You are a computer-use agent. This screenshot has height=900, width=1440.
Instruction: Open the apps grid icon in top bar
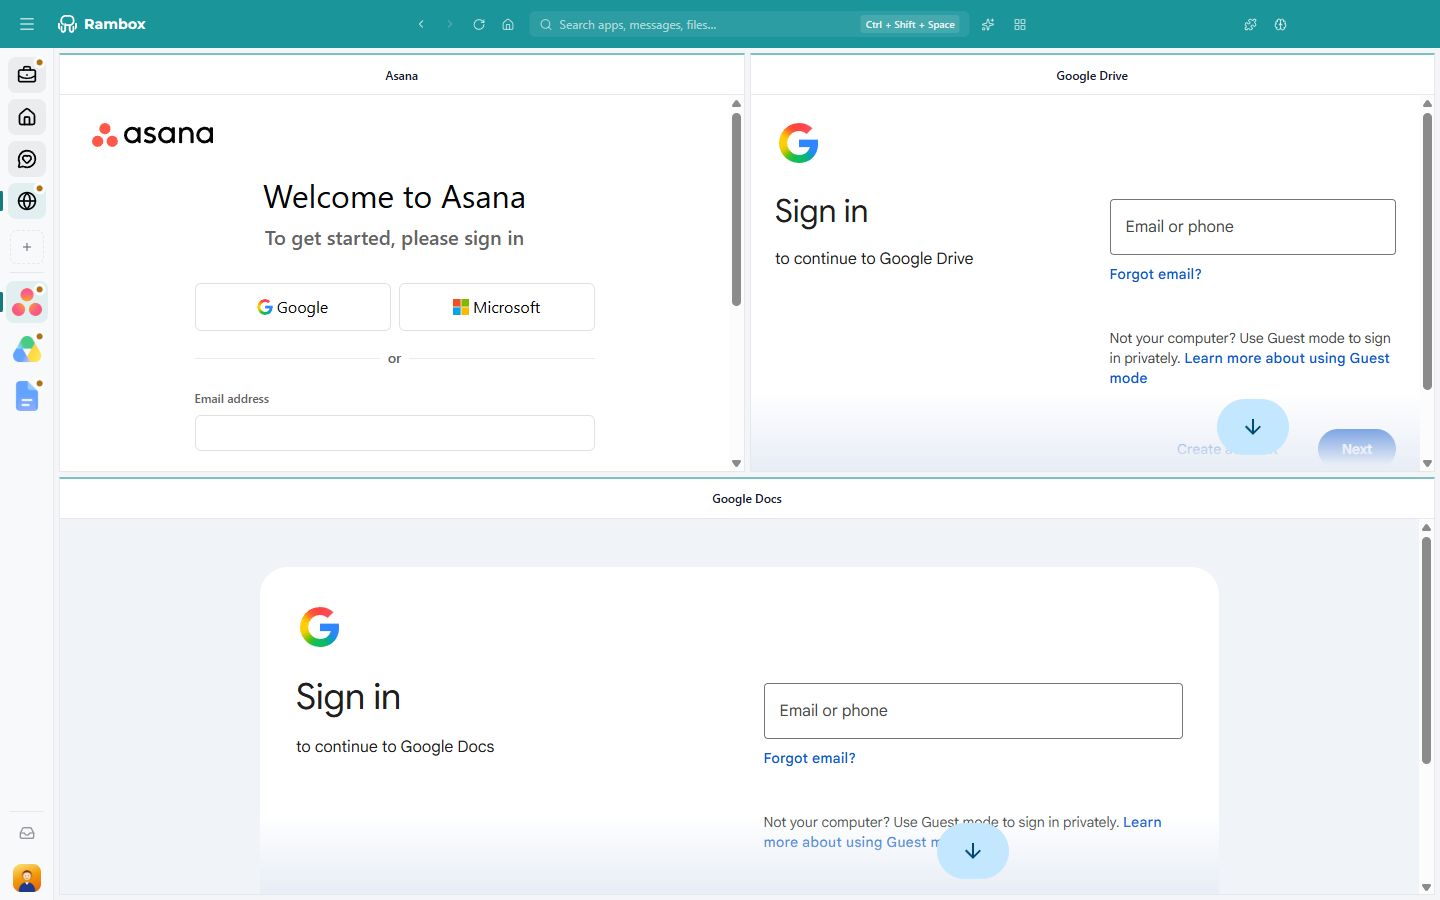point(1020,24)
